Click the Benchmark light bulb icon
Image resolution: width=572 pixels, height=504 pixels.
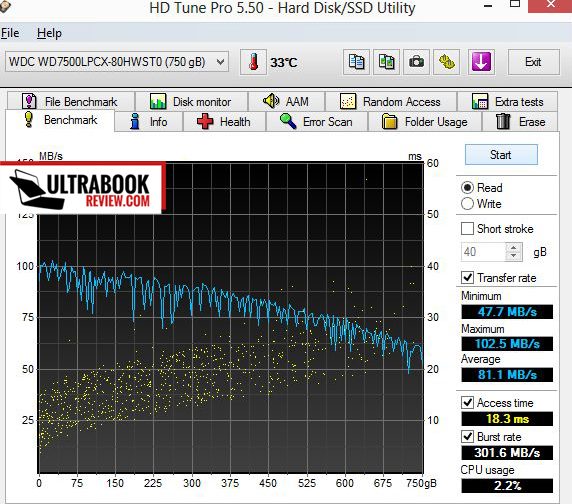[28, 120]
